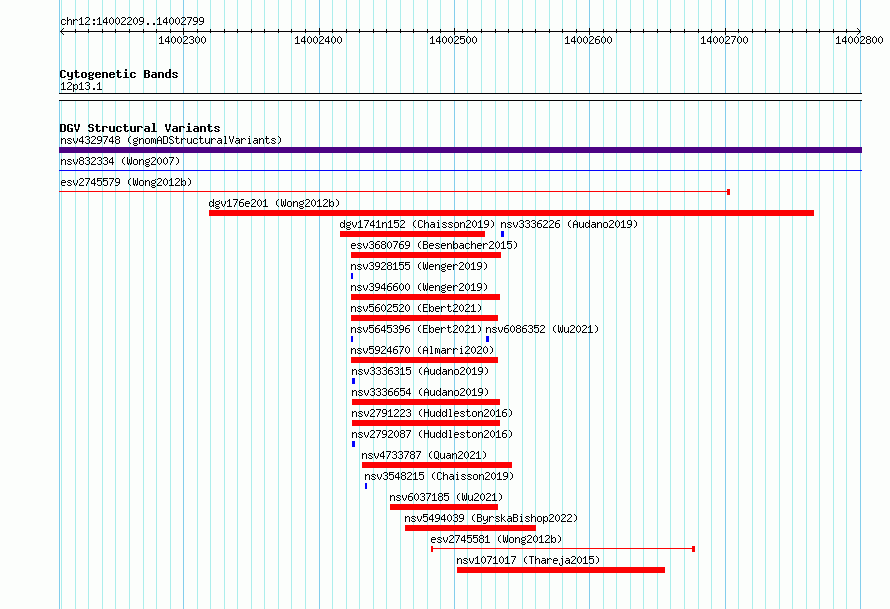Screen dimensions: 890x609
Task: Click the red nsv5494039 variant bar
Action: coord(471,528)
